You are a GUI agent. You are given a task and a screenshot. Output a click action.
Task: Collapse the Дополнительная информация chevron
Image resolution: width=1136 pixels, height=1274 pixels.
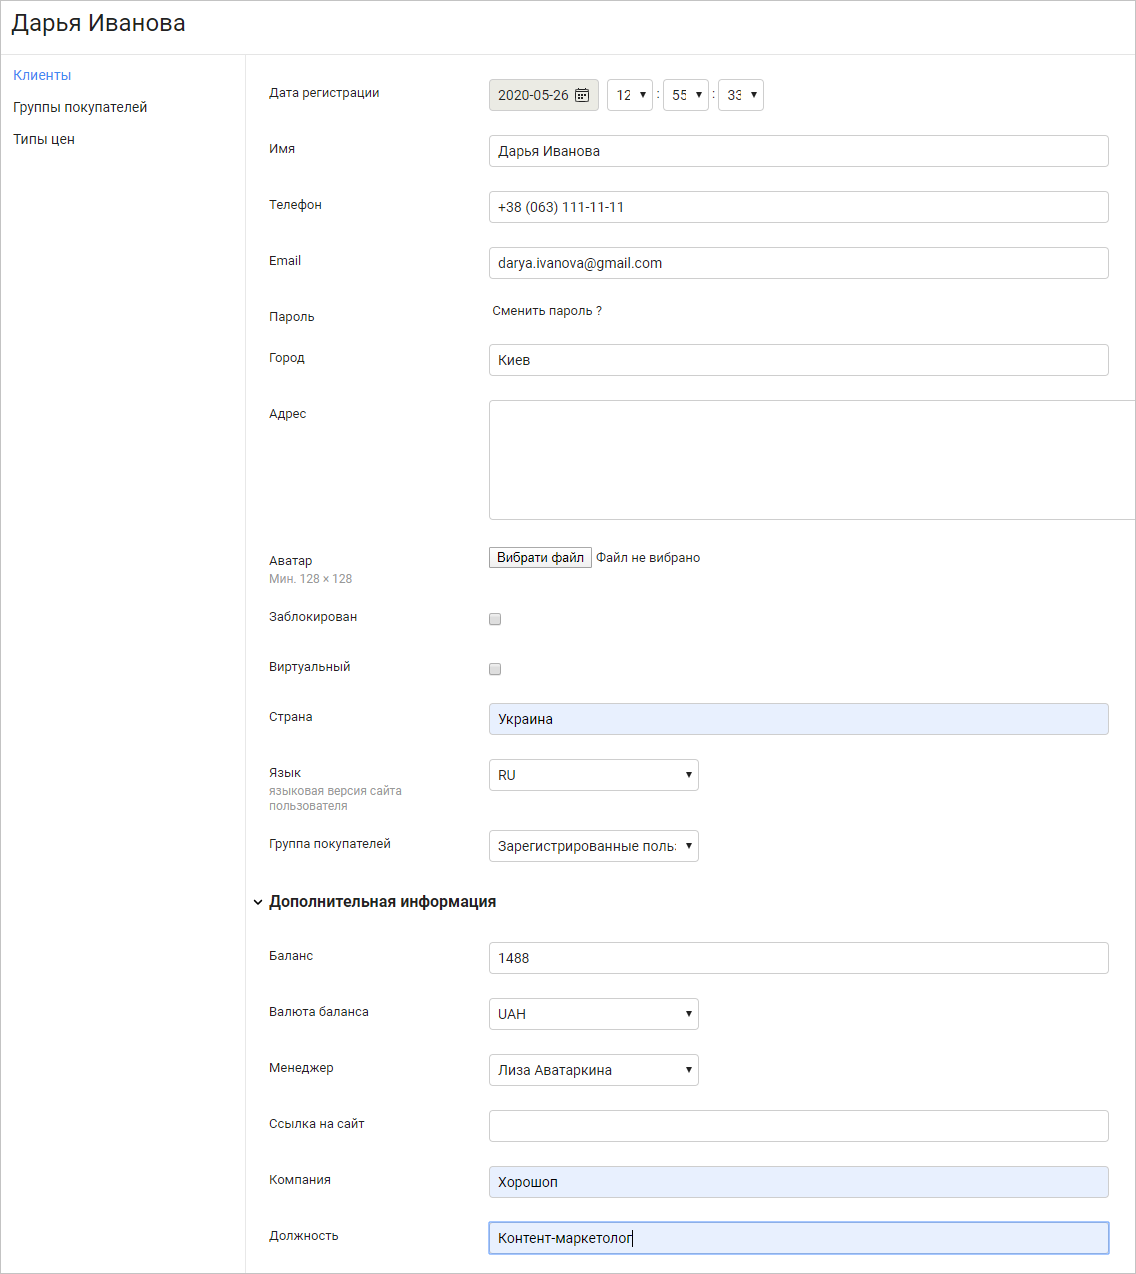coord(258,902)
